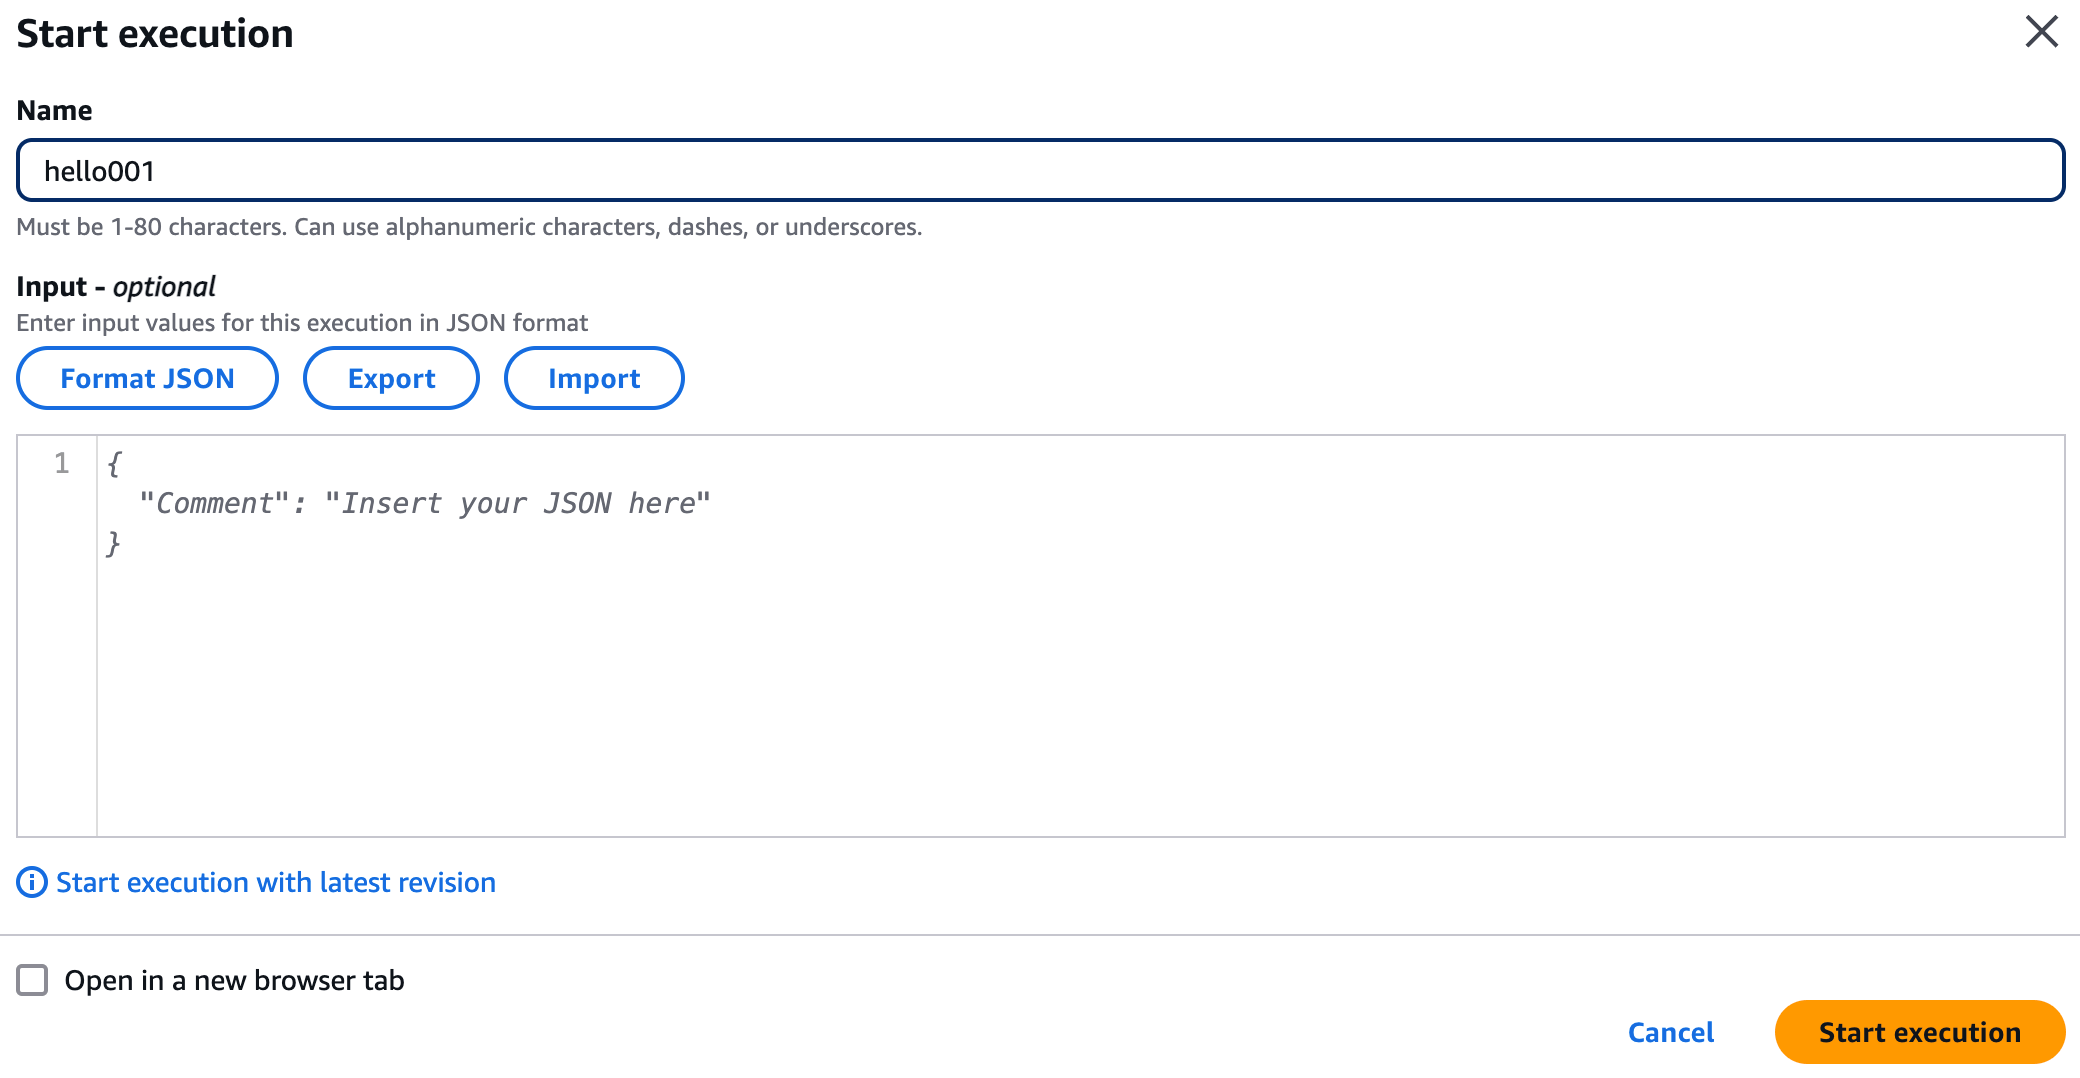Open the Start execution with latest revision link
The height and width of the screenshot is (1078, 2080).
pos(275,882)
